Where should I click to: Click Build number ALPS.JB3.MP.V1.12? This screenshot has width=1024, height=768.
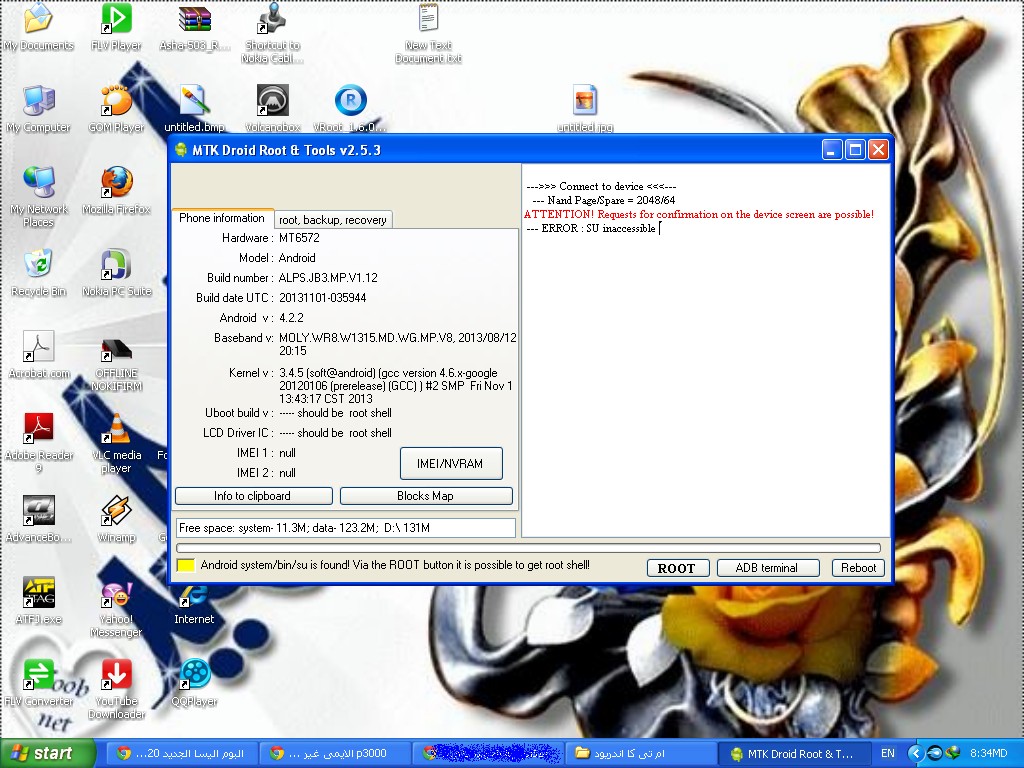[328, 278]
